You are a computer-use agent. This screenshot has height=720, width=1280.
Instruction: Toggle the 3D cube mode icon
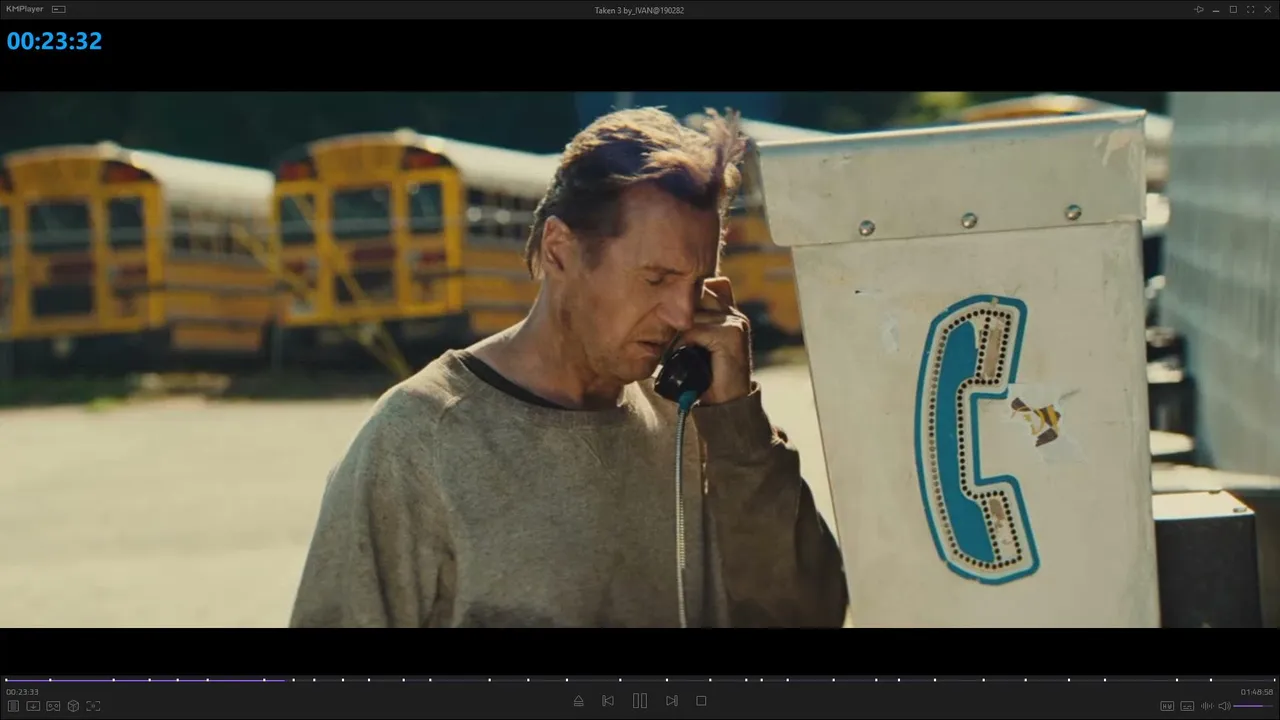74,706
